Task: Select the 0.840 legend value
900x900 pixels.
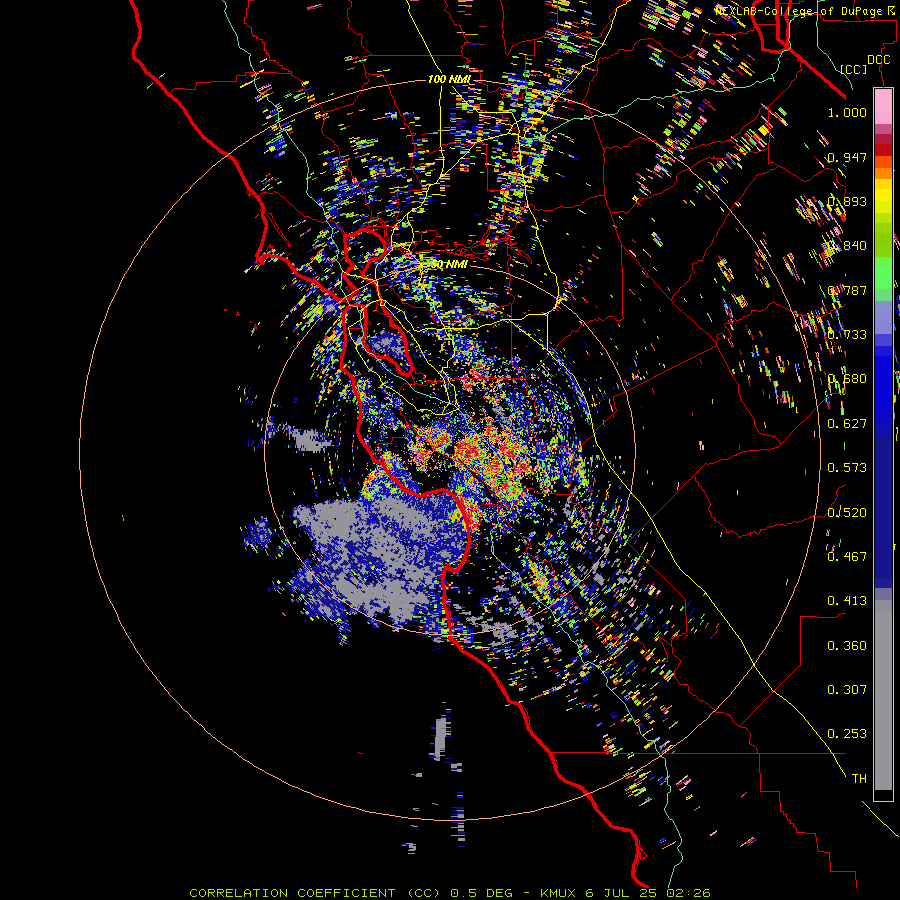Action: click(x=847, y=246)
